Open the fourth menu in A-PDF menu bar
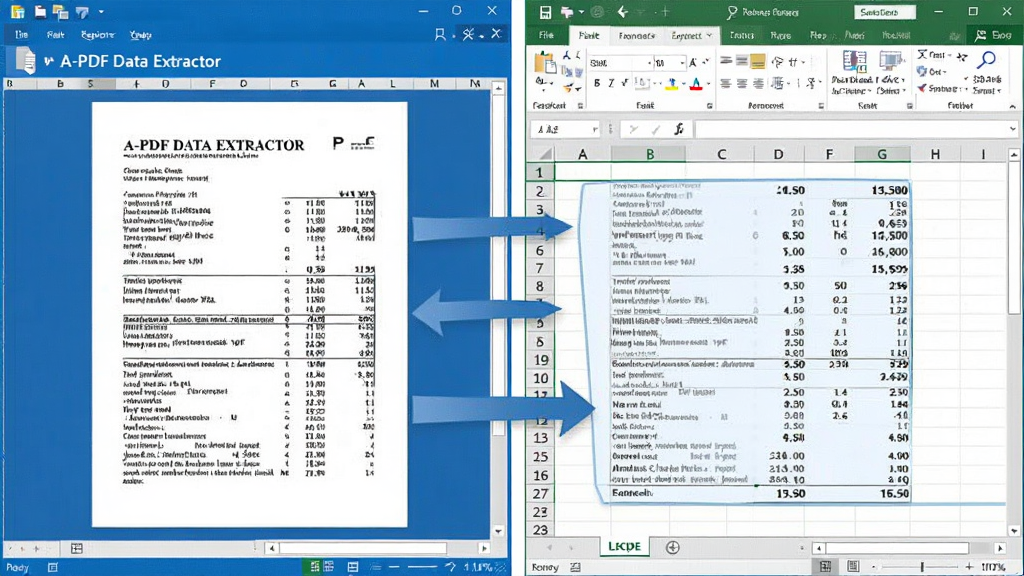Viewport: 1024px width, 576px height. click(x=140, y=35)
